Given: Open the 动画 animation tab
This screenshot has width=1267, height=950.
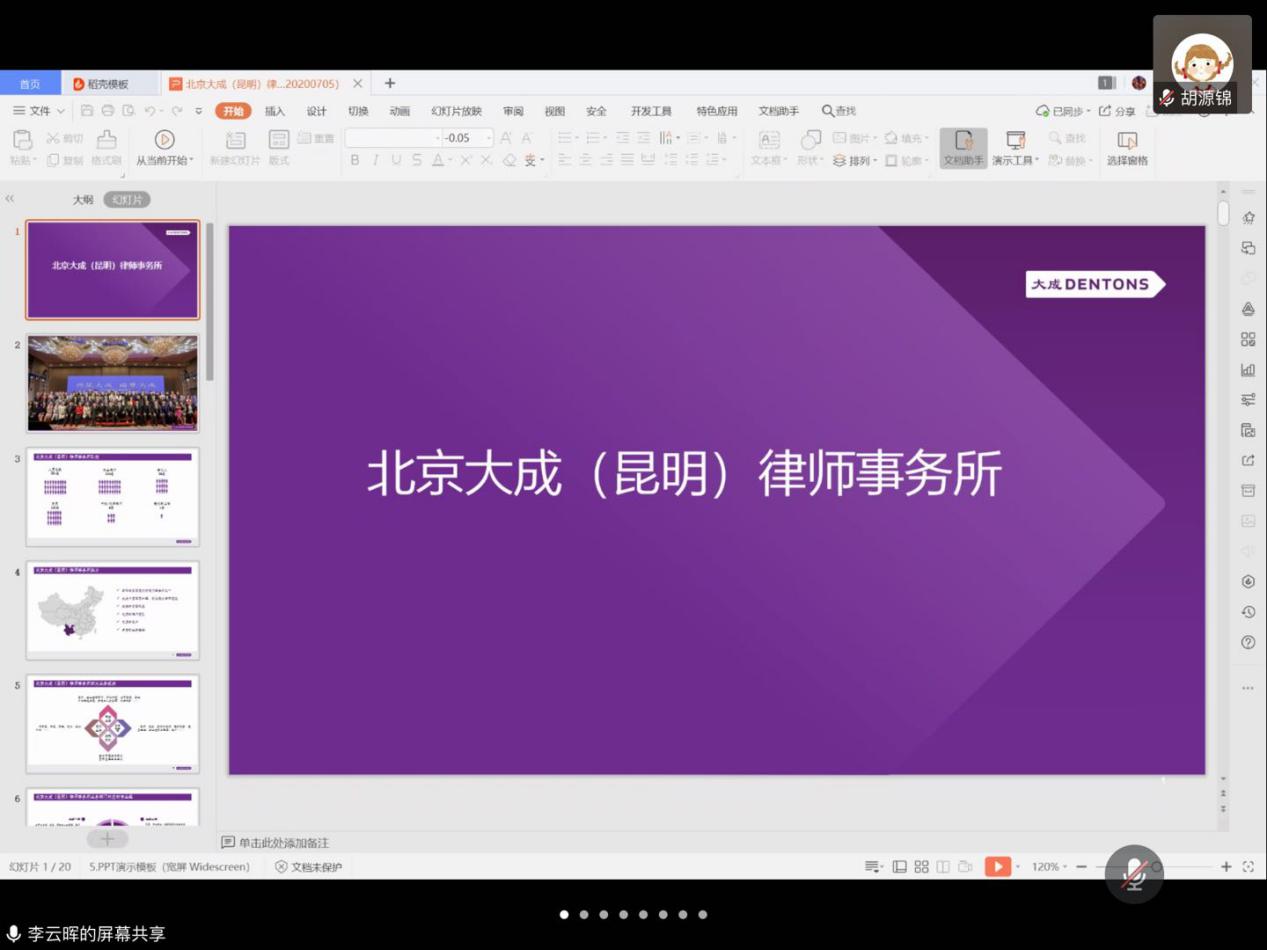Looking at the screenshot, I should tap(400, 111).
